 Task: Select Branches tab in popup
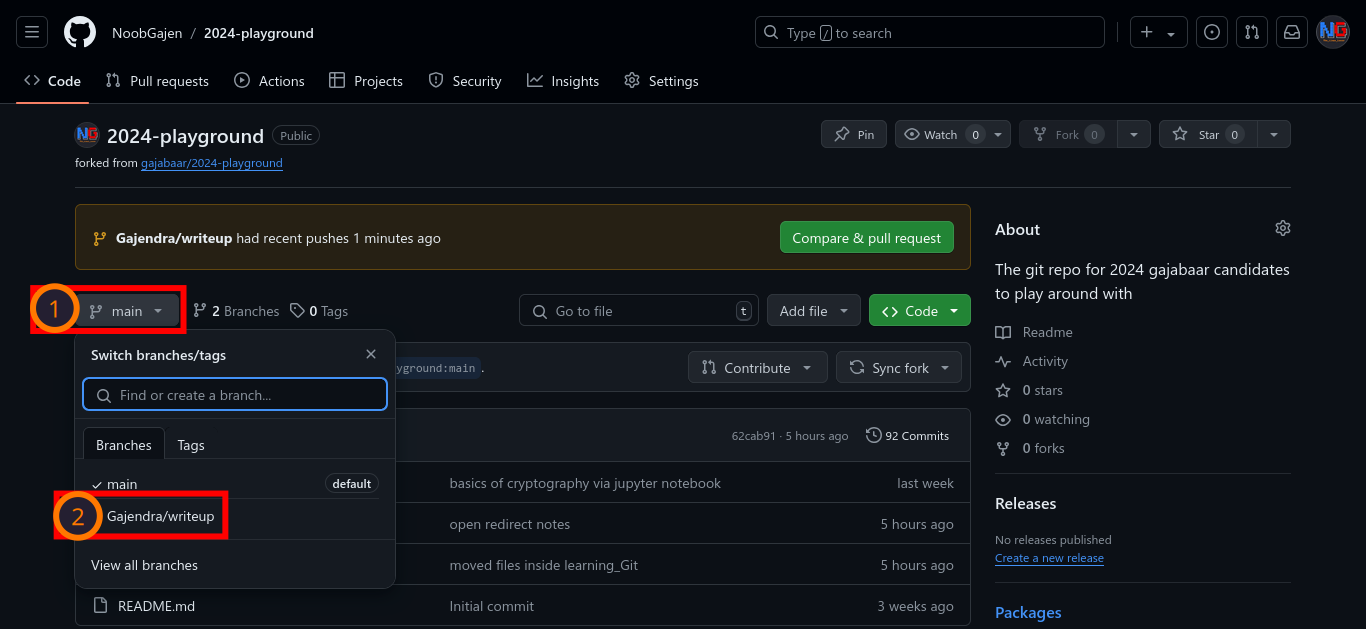(x=124, y=445)
